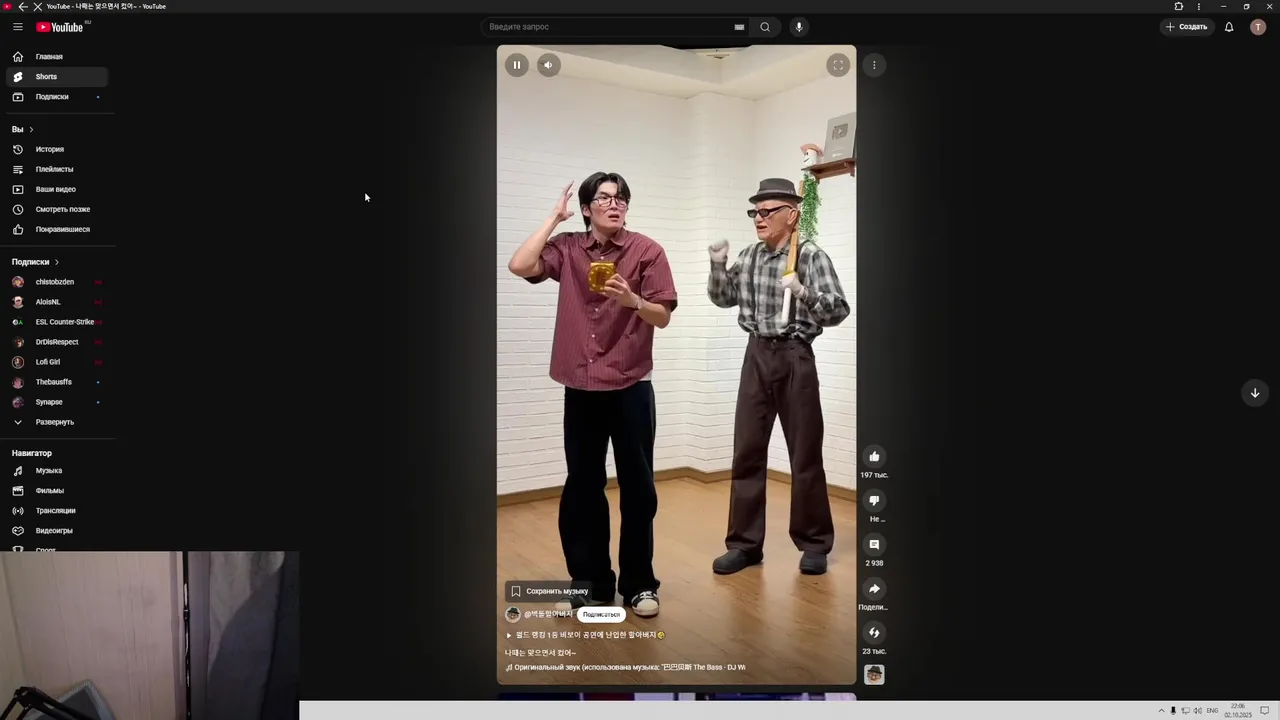Open Подписки feed in sidebar
Viewport: 1280px width, 720px height.
pos(57,97)
